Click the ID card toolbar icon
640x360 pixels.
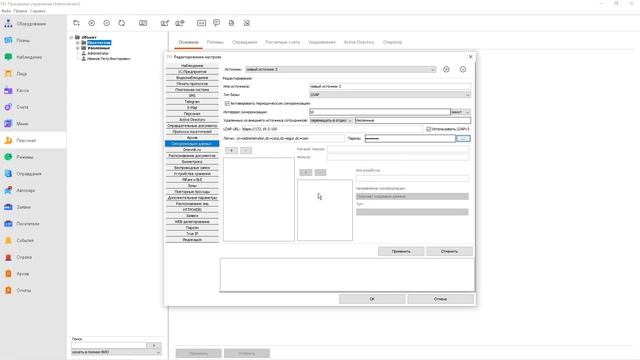click(x=143, y=23)
